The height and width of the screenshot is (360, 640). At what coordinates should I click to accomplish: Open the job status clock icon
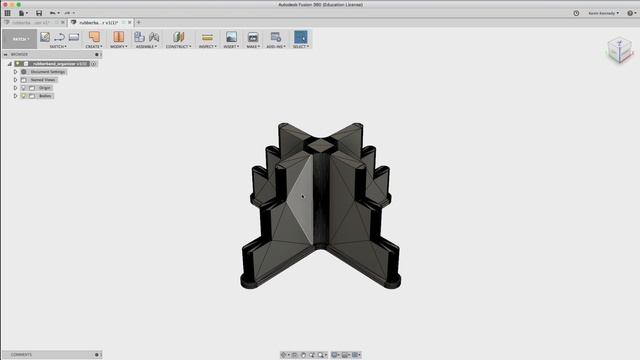pos(576,13)
